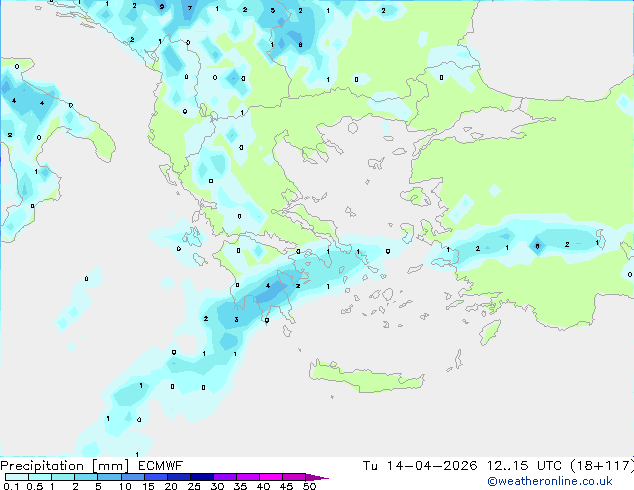
Task: Click the '12..15 UTC' time text
Action: [524, 466]
